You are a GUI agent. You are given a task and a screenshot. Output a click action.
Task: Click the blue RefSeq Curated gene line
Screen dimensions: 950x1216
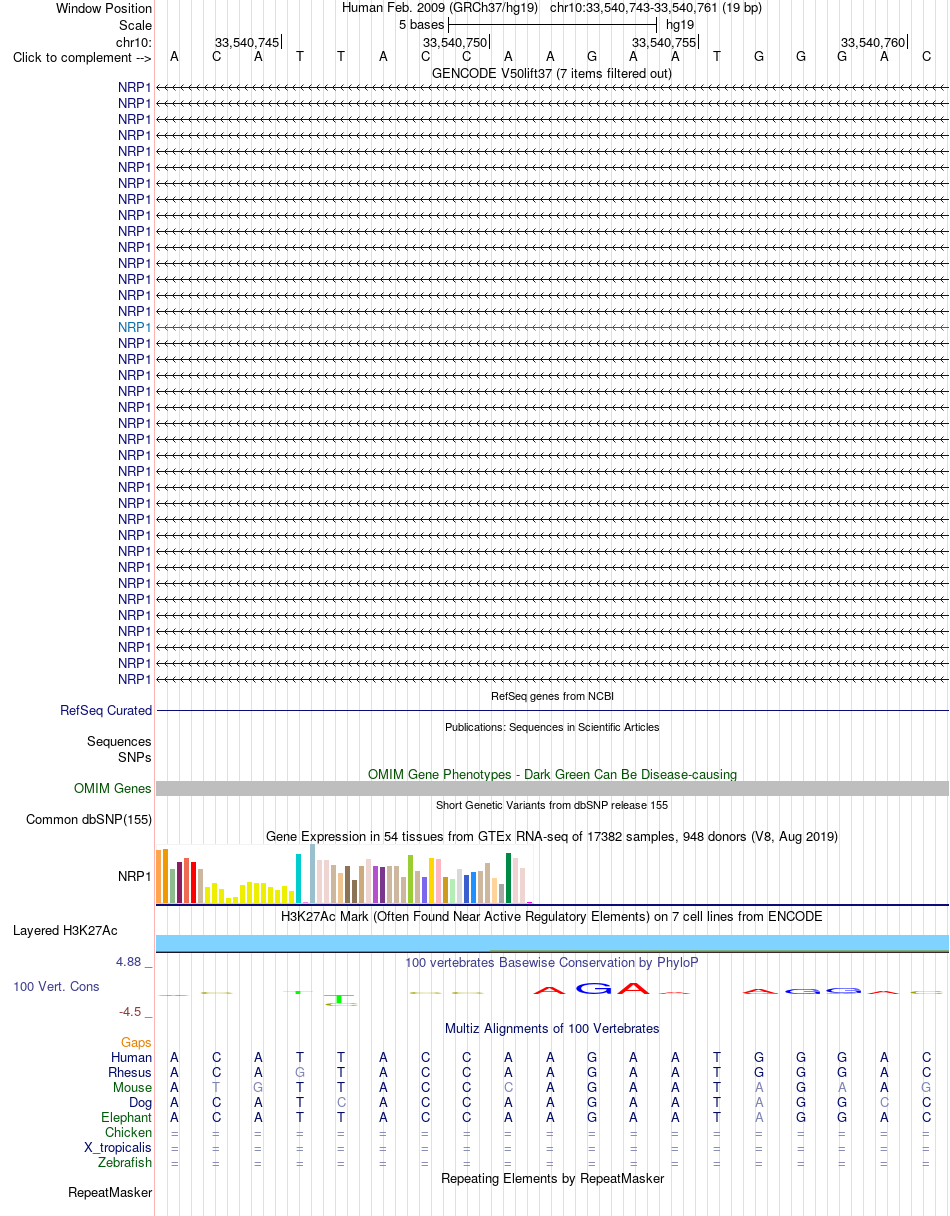[x=552, y=710]
